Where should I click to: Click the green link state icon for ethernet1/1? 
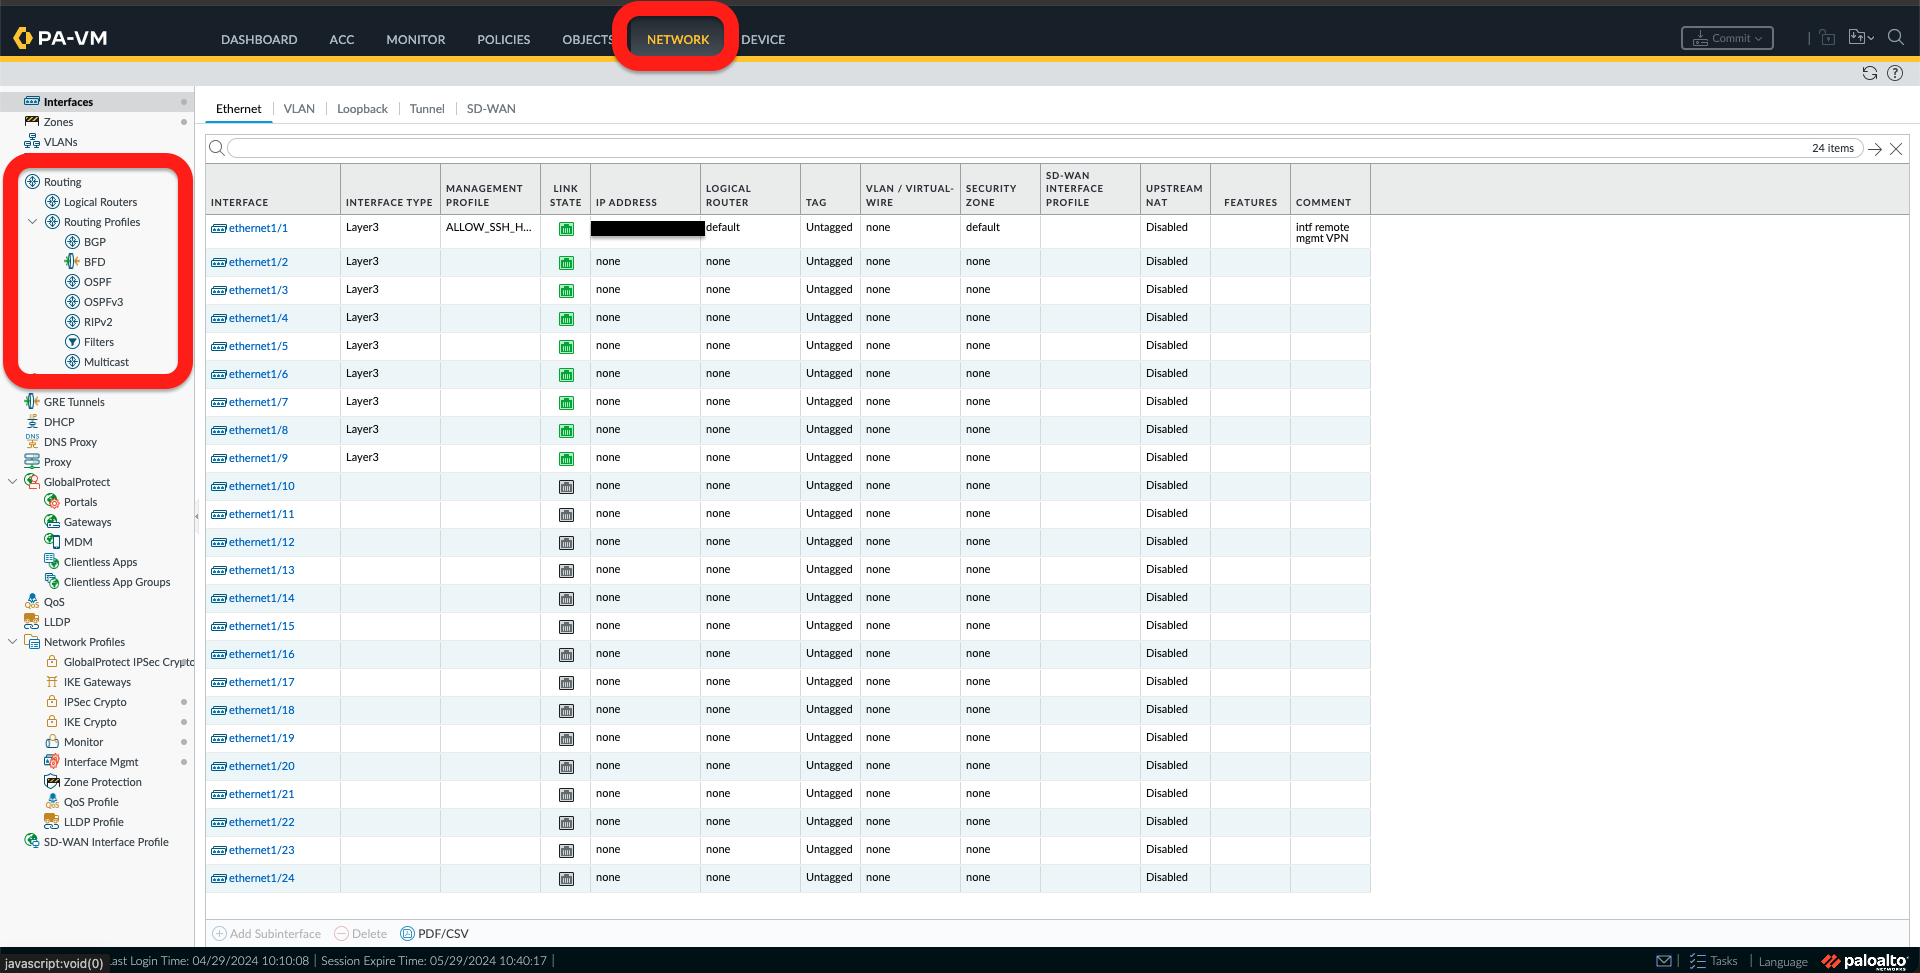[566, 229]
